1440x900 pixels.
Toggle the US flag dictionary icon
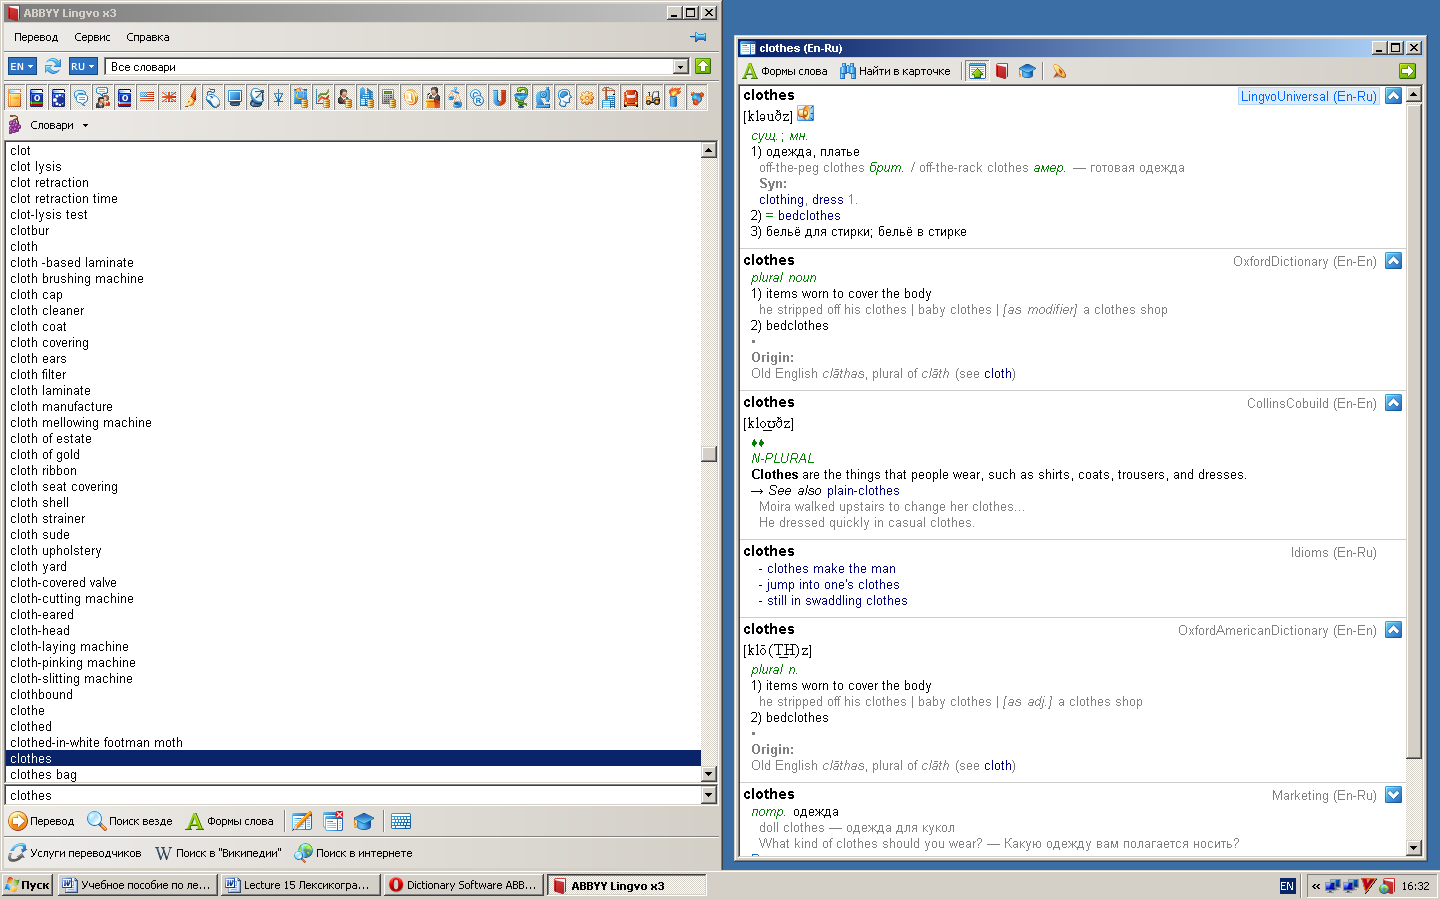[x=147, y=97]
